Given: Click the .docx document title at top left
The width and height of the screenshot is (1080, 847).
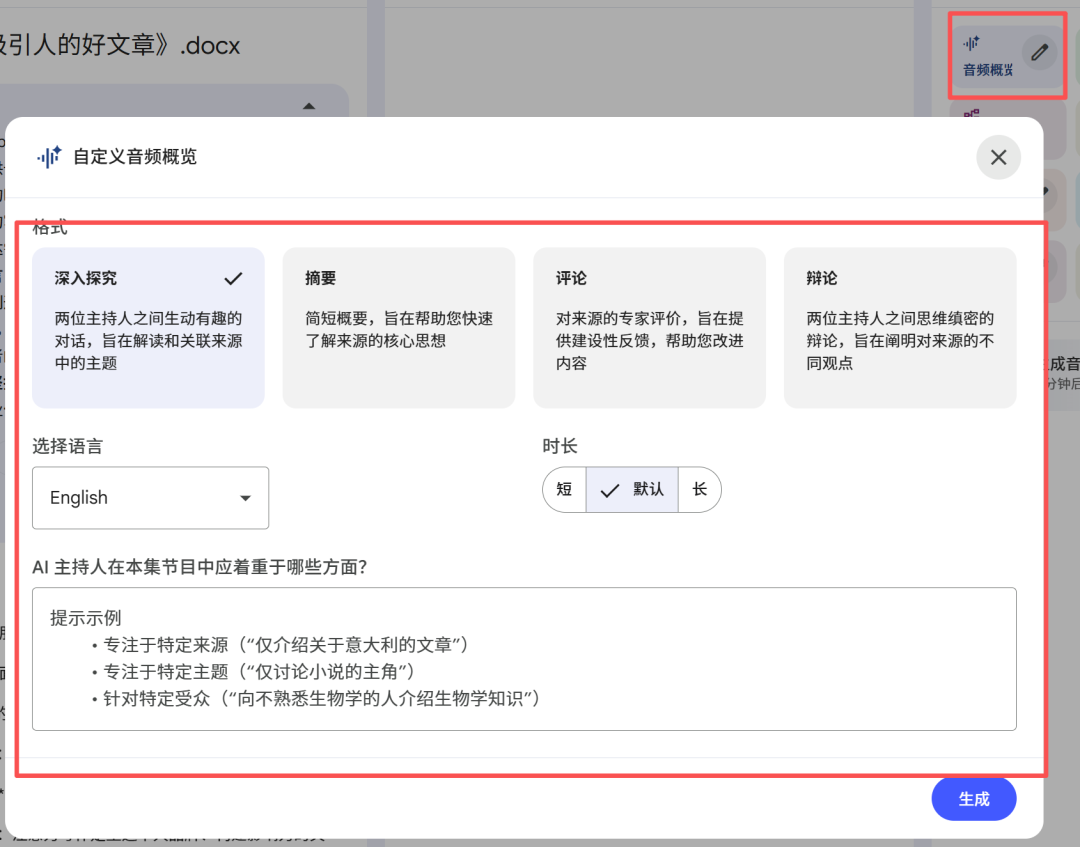Looking at the screenshot, I should tap(120, 45).
